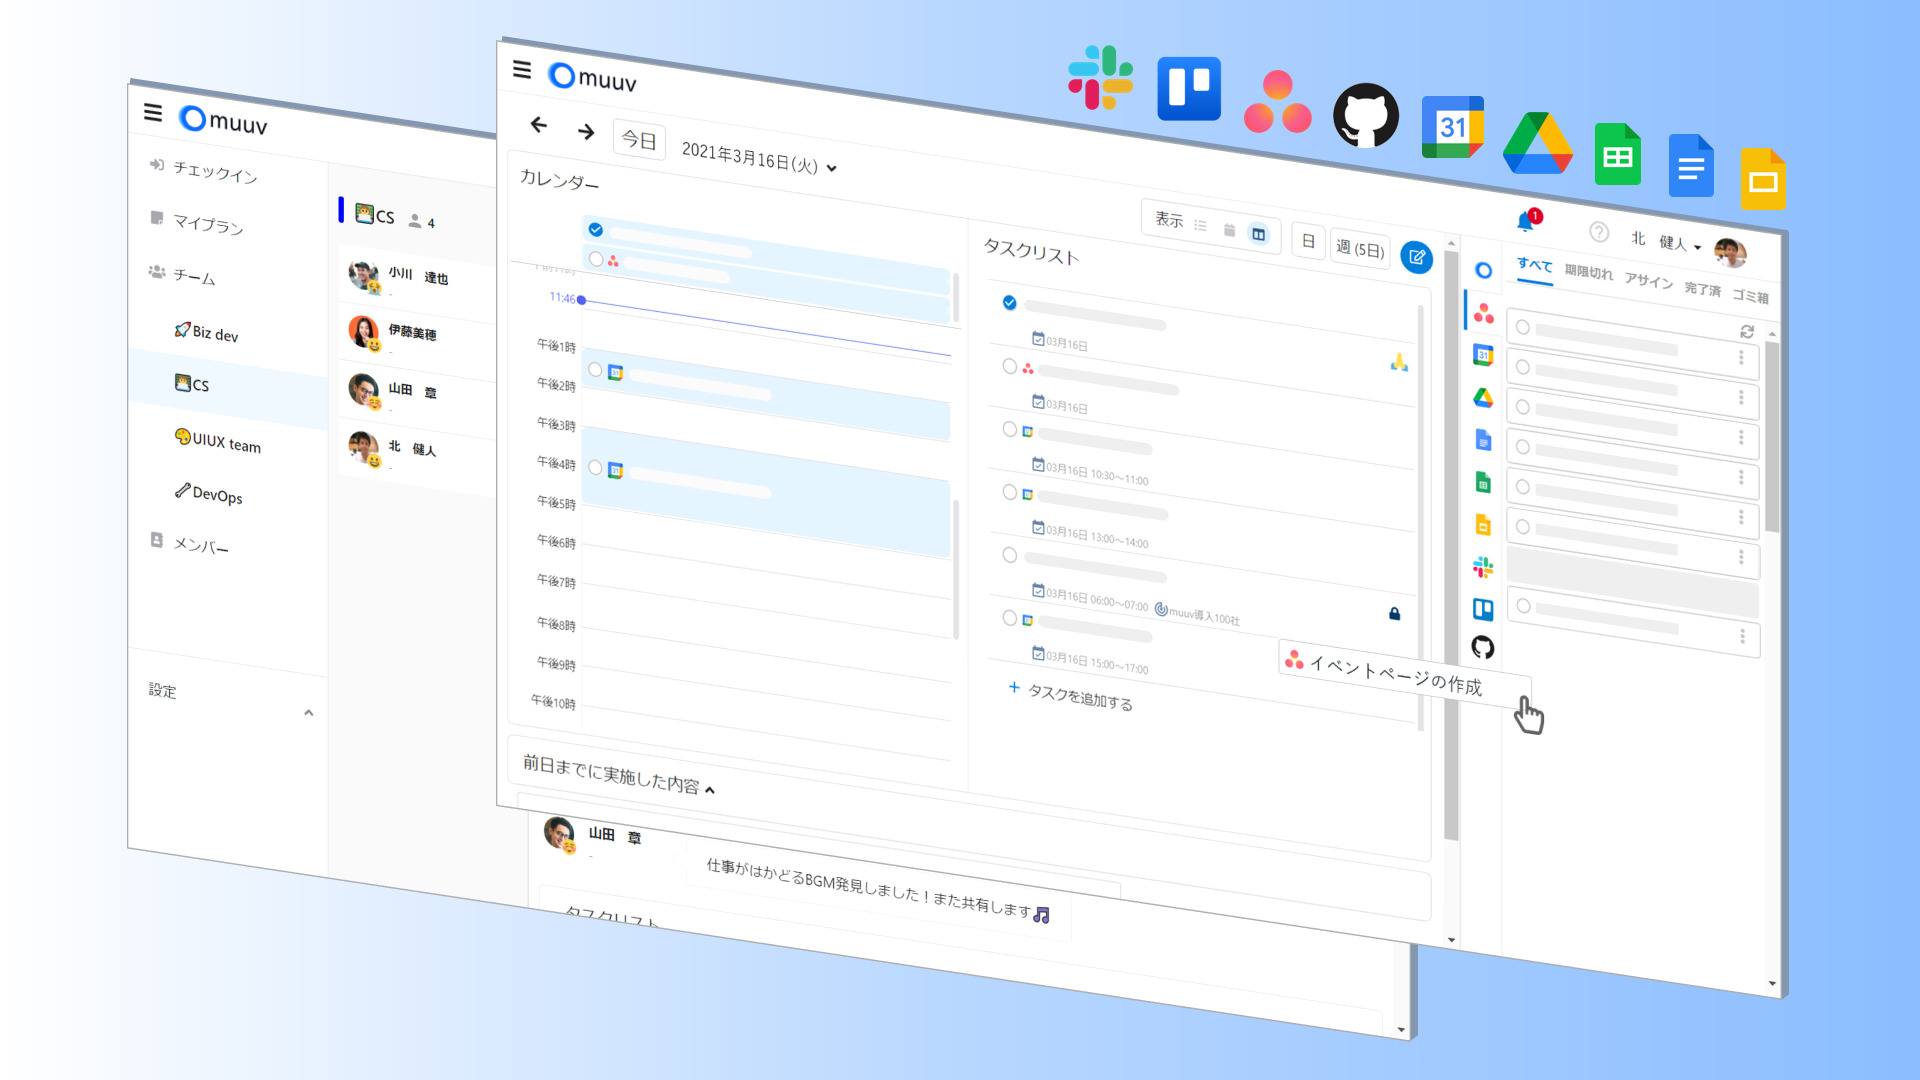
Task: Select the GitHub icon in integrations sidebar
Action: coord(1483,648)
